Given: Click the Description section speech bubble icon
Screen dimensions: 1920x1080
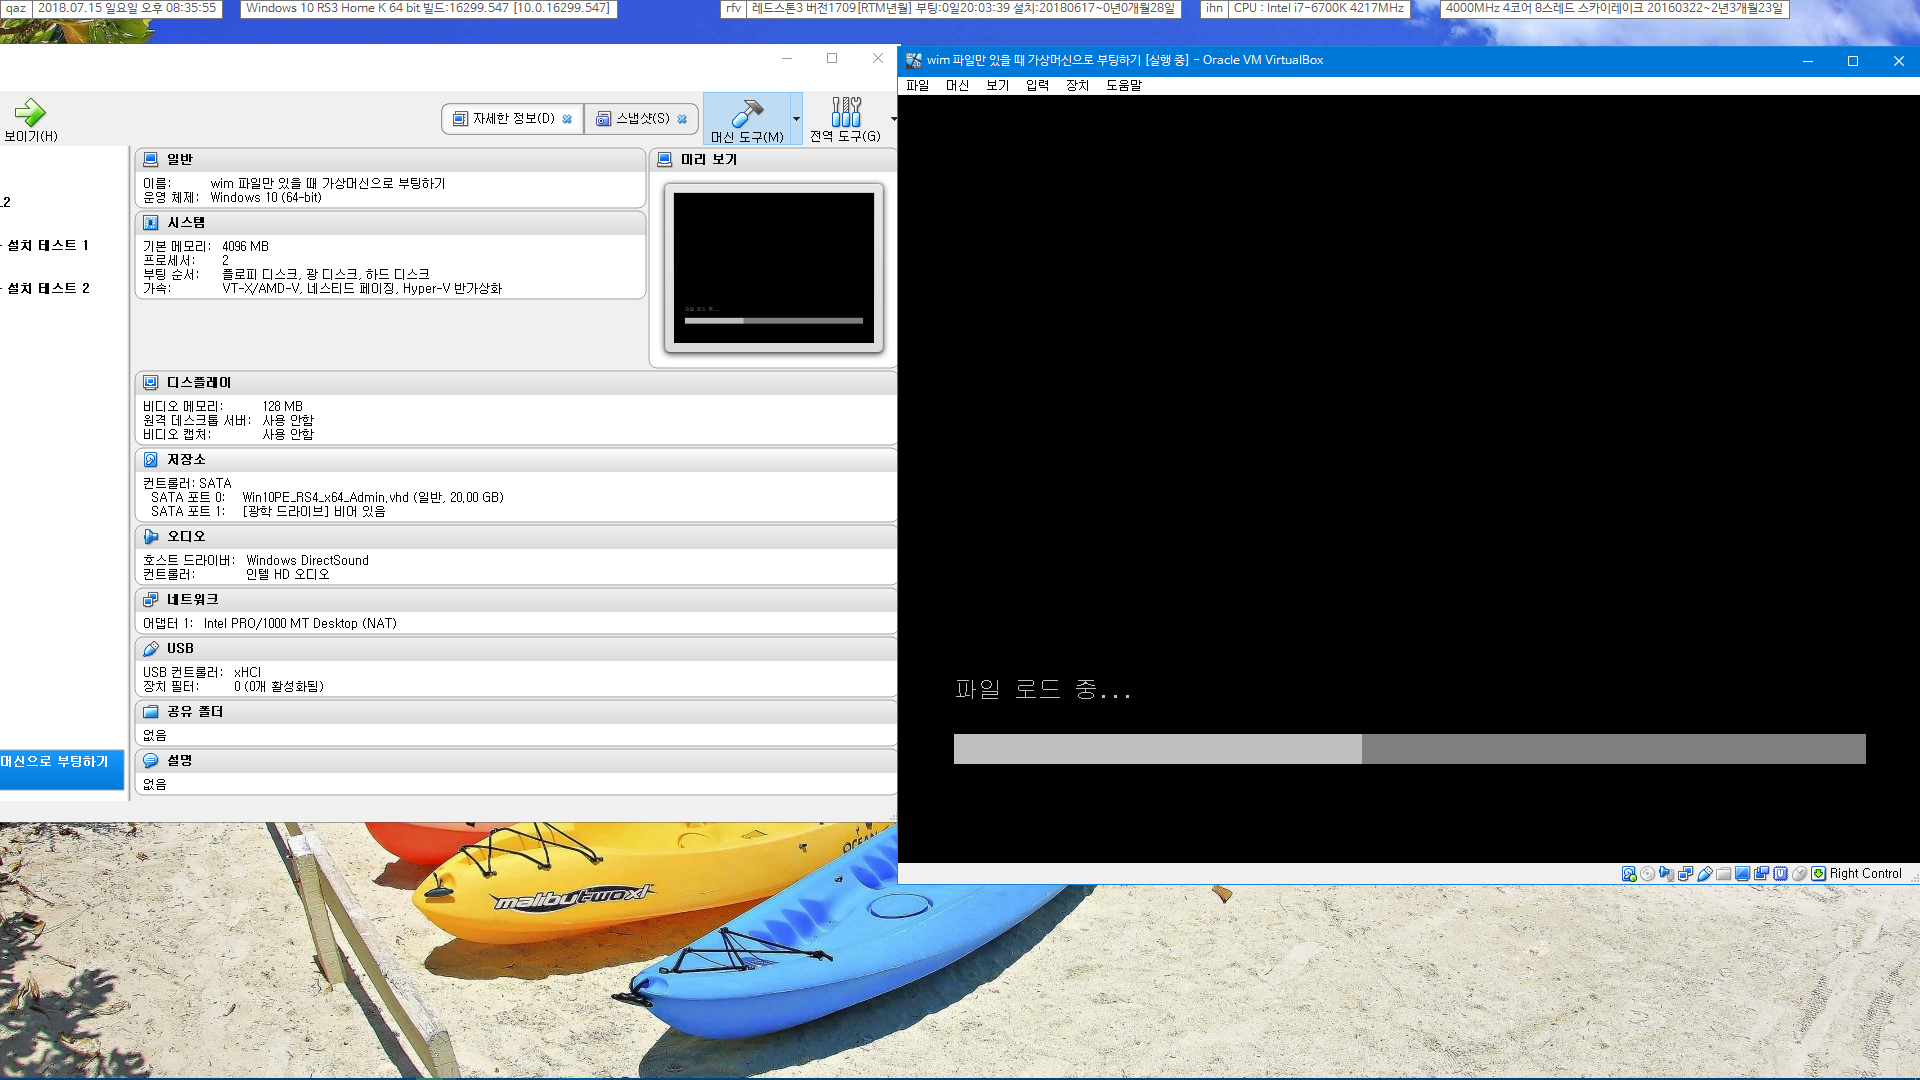Looking at the screenshot, I should click(151, 760).
